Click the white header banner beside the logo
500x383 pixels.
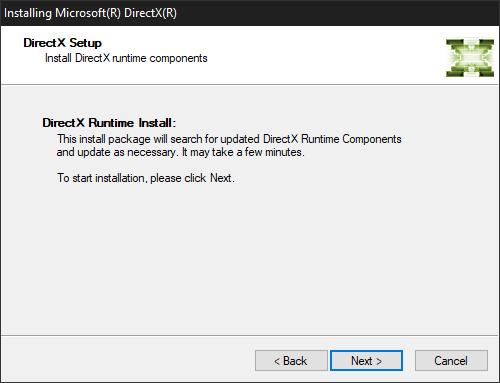[x=327, y=55]
